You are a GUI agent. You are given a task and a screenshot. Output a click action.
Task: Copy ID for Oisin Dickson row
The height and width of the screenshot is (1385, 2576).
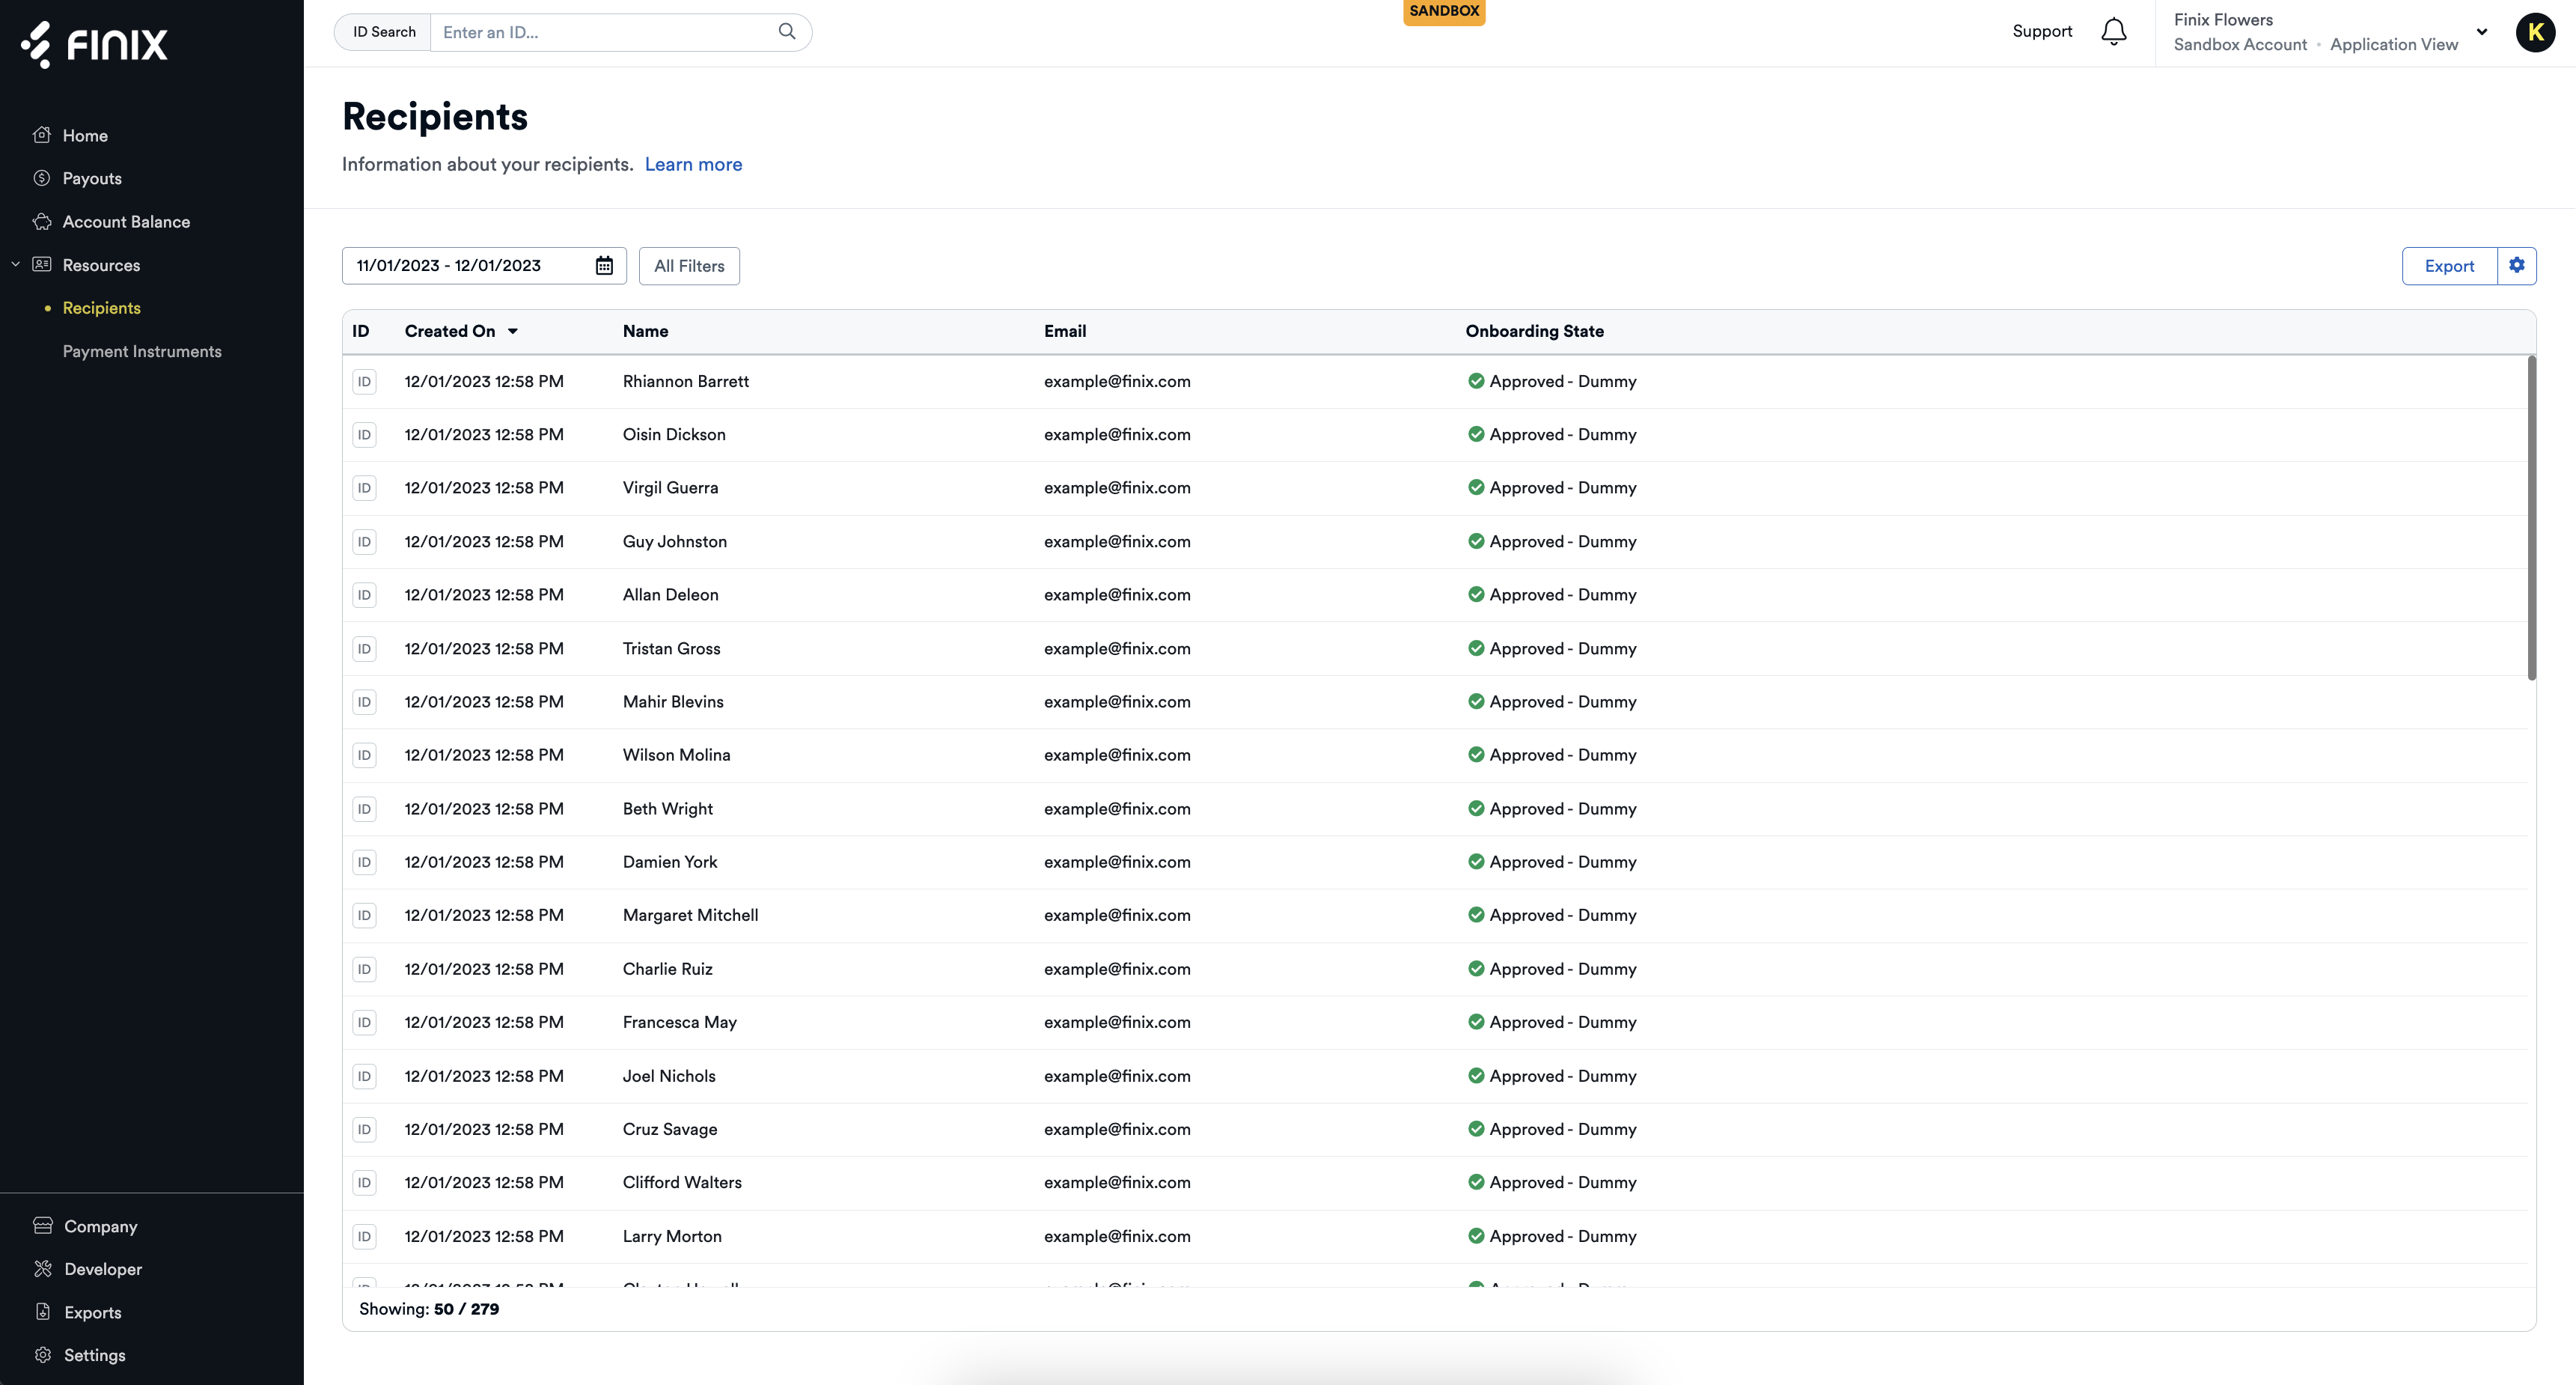364,435
